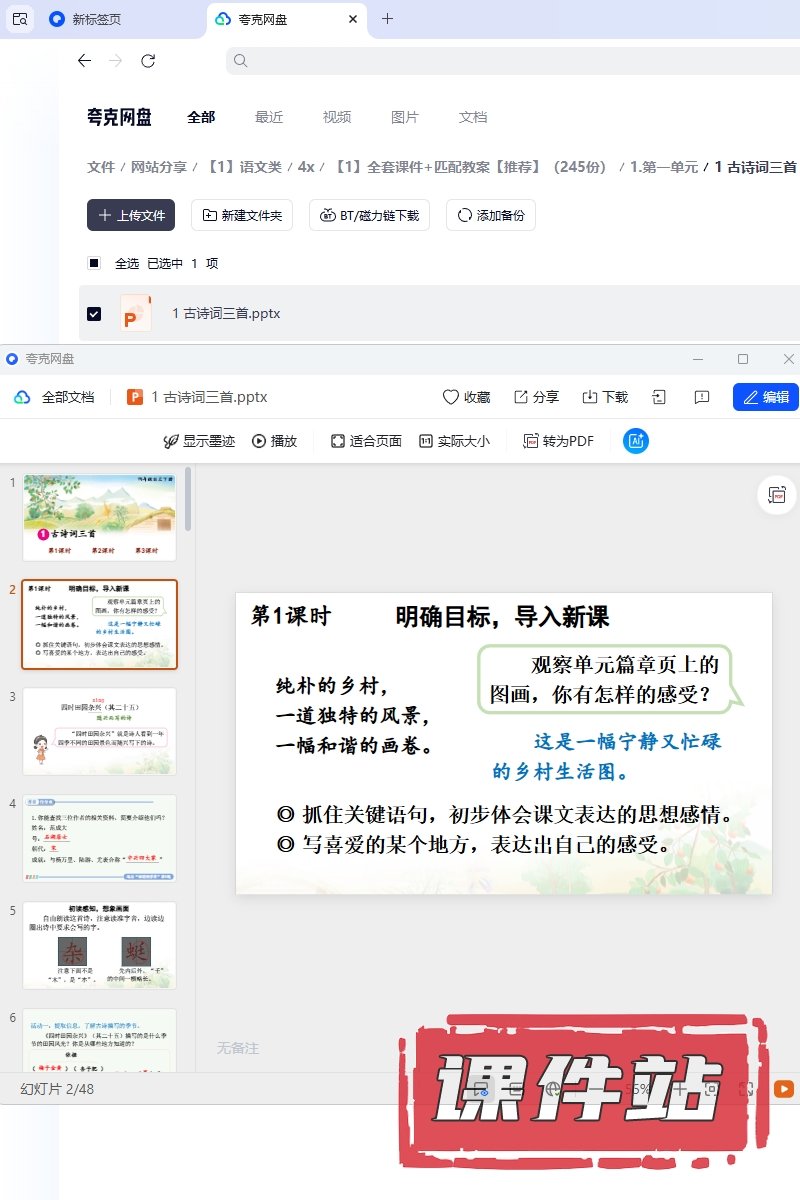
Task: Click the blue 编辑 button
Action: (765, 397)
